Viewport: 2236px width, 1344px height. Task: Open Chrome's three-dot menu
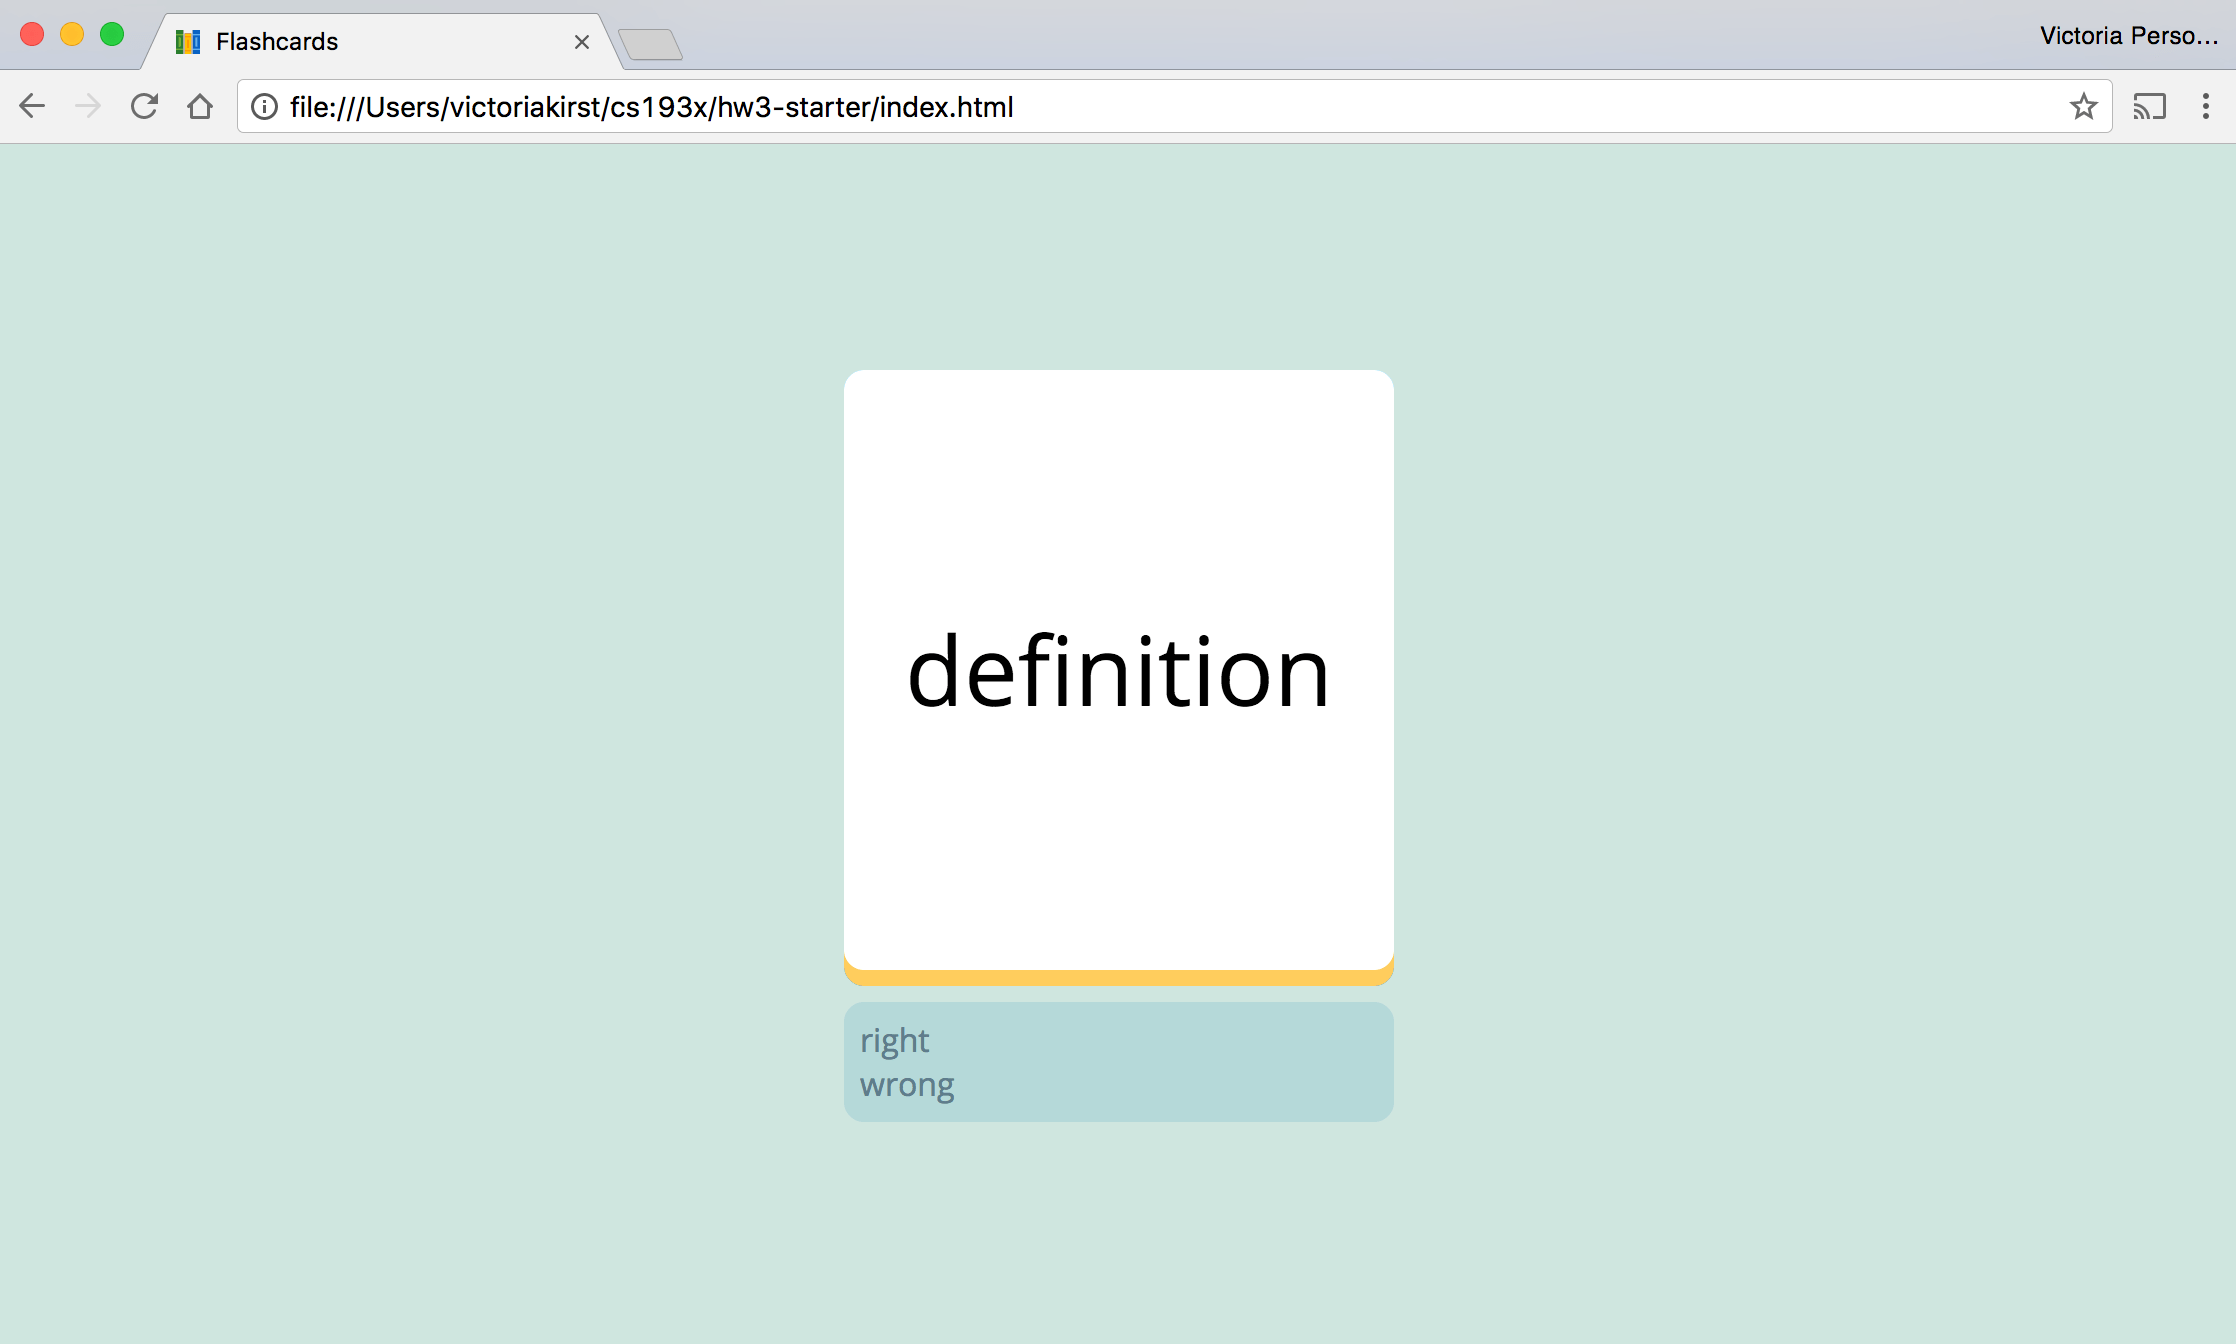point(2205,106)
